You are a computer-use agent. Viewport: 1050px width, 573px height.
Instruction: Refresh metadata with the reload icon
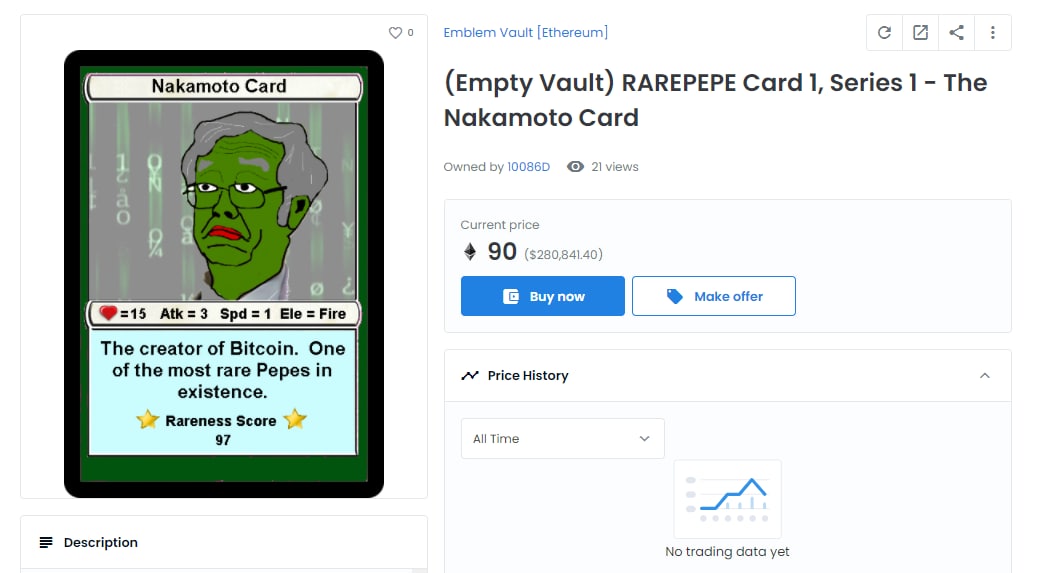(885, 33)
